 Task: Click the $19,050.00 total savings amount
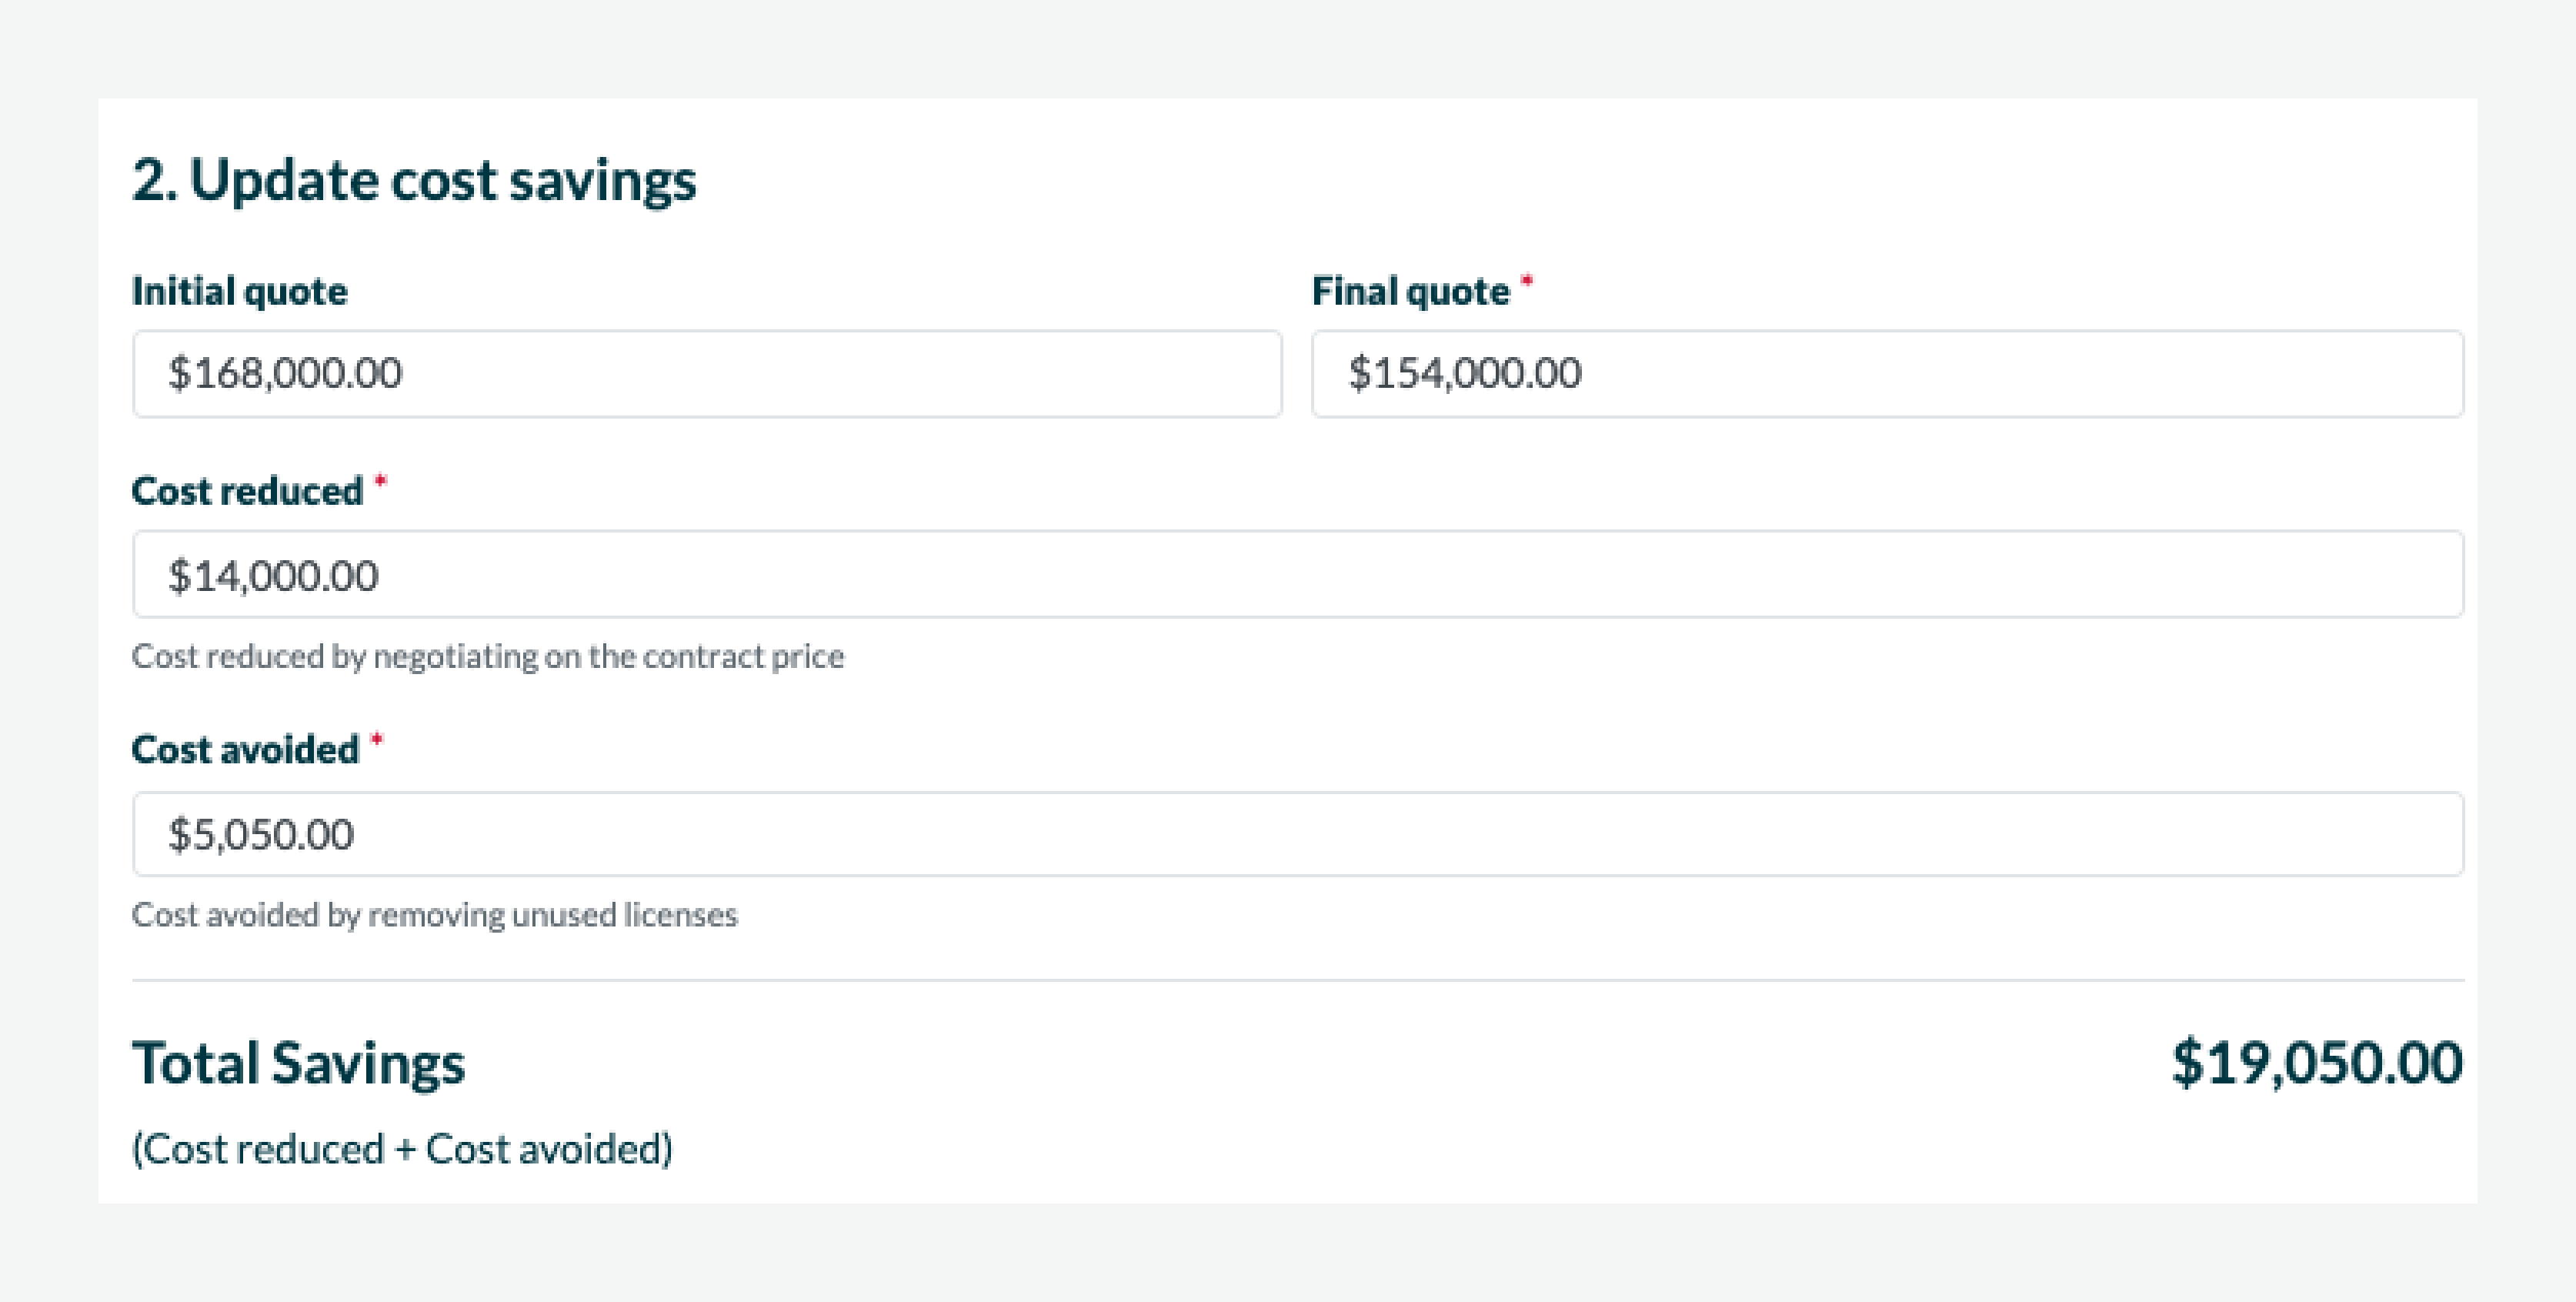2316,1062
